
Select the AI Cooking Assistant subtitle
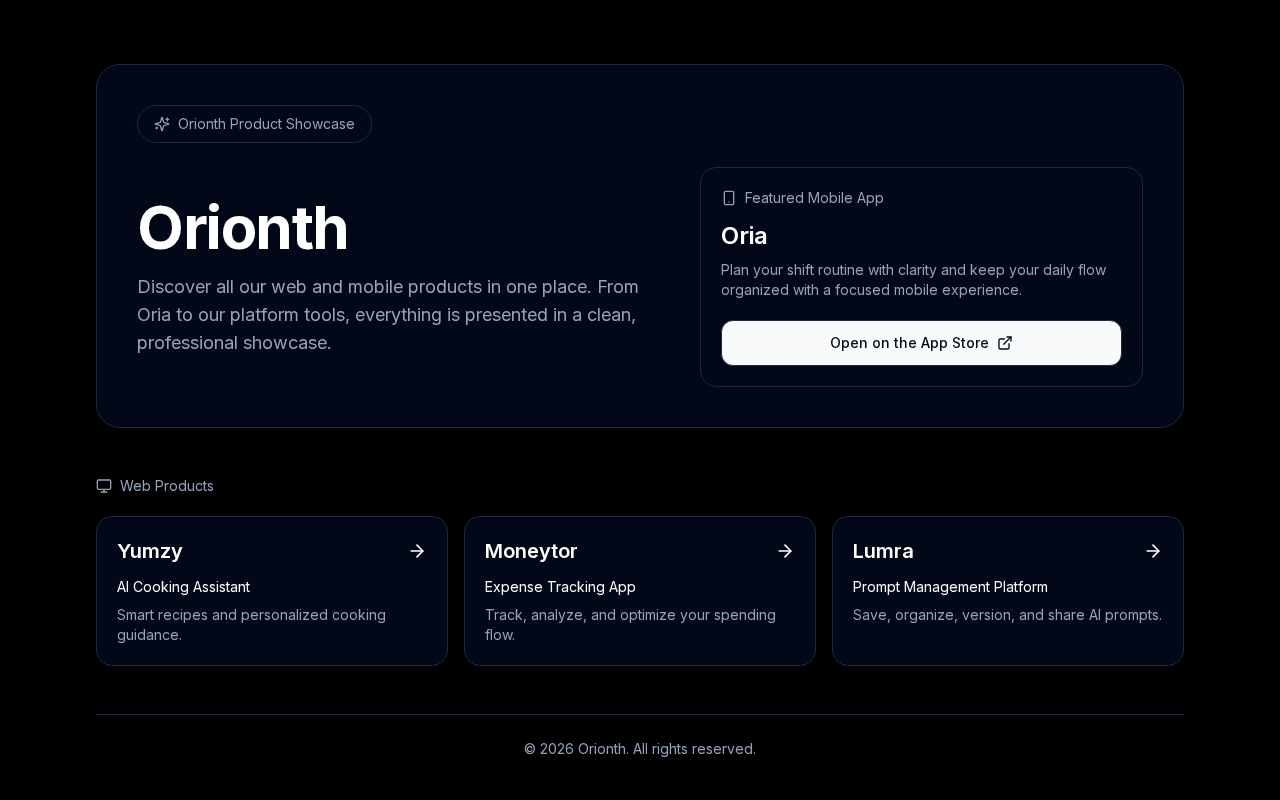pyautogui.click(x=183, y=587)
